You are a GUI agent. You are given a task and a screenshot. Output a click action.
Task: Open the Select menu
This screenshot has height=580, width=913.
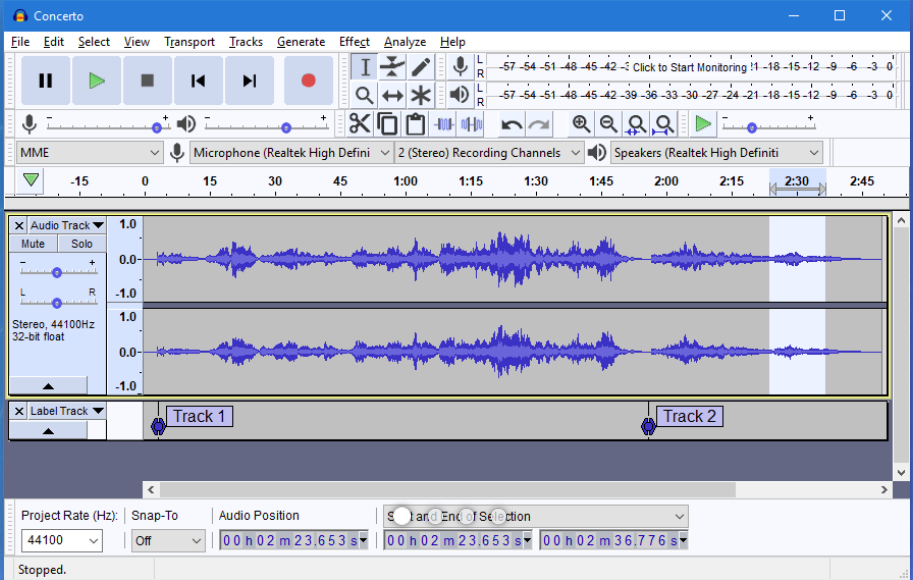(x=94, y=42)
